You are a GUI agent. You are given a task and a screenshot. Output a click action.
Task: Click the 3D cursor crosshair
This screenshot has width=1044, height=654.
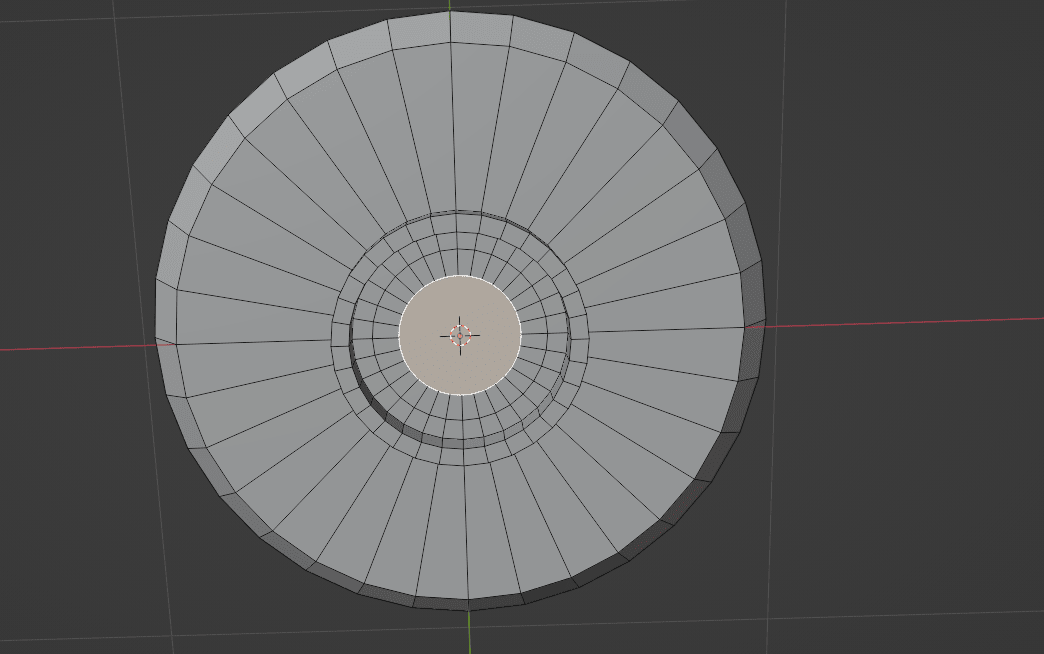[x=460, y=335]
